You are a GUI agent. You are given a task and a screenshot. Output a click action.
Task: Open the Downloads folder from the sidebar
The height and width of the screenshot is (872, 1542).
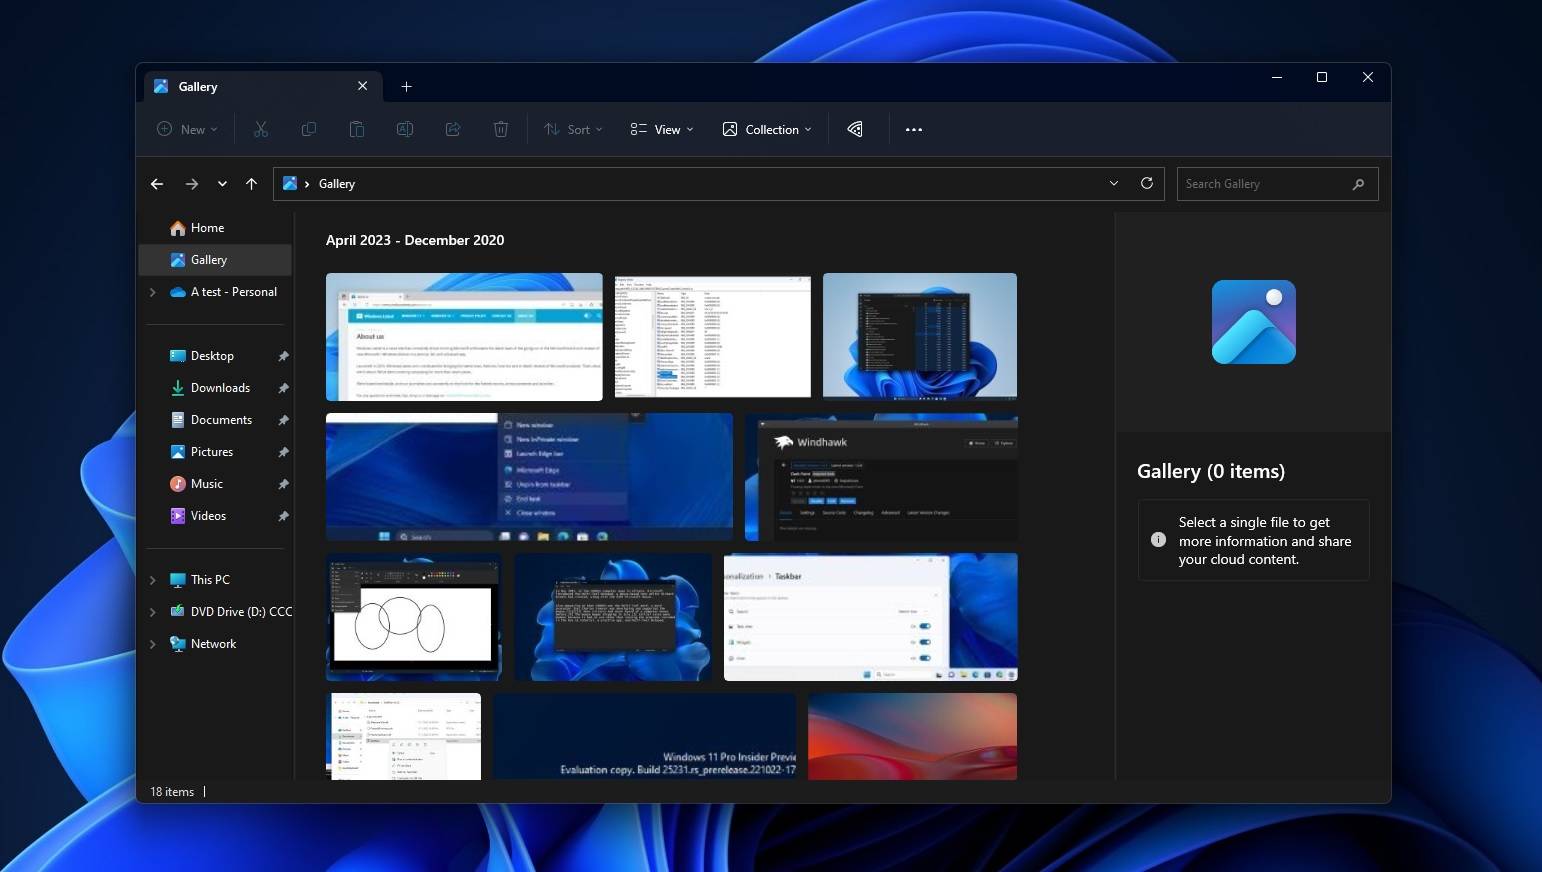coord(219,387)
